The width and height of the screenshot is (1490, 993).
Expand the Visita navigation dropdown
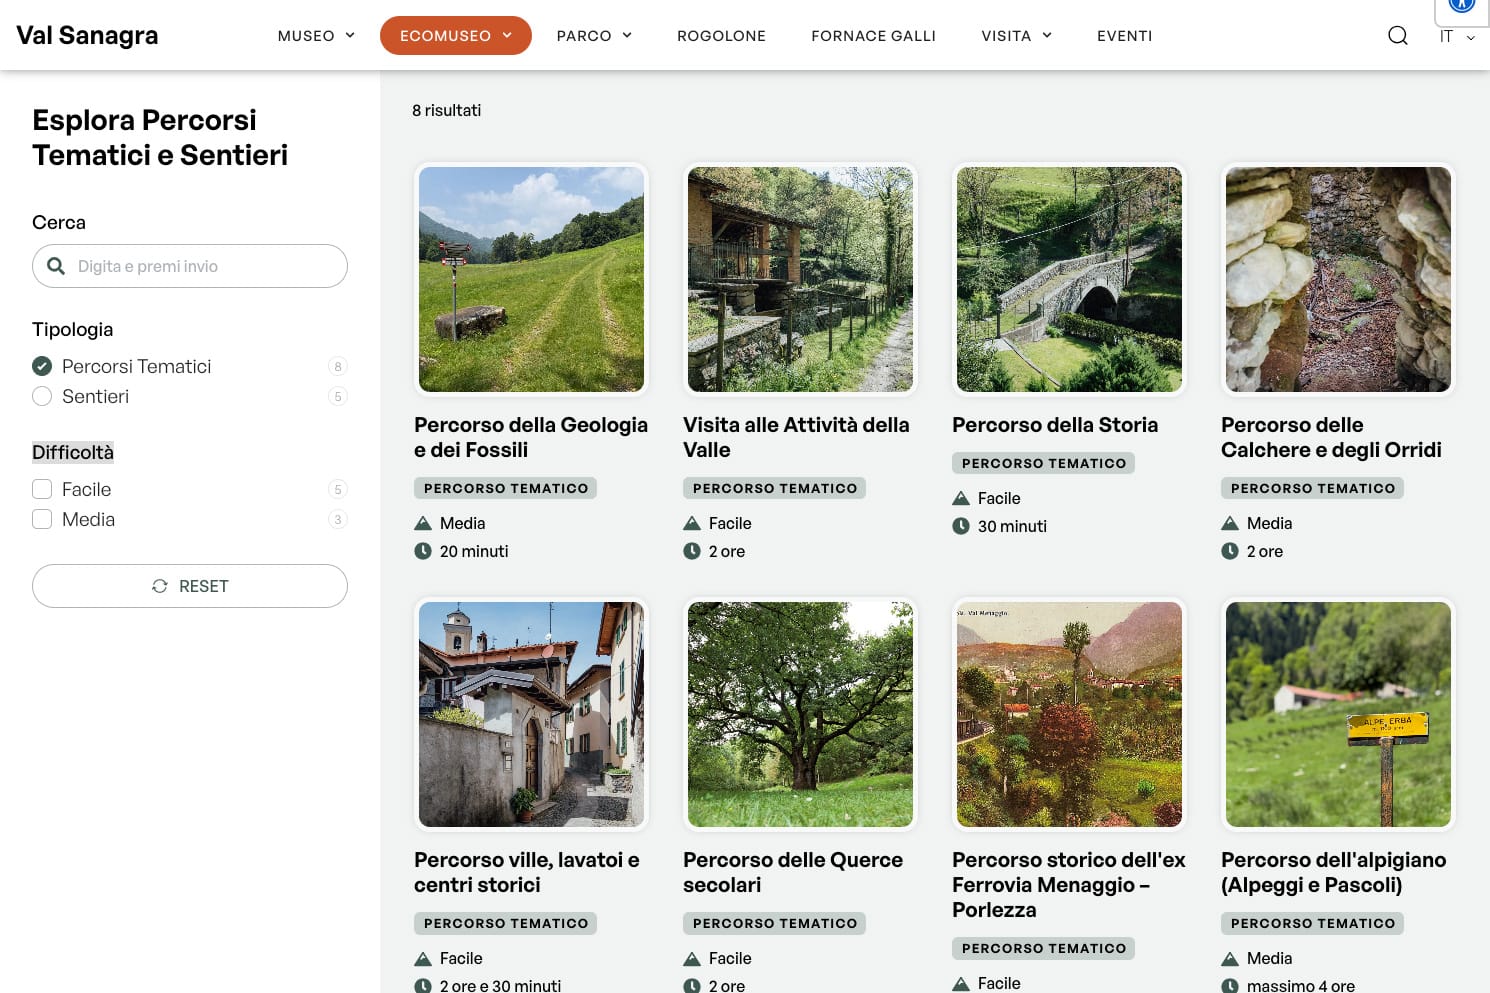tap(1016, 36)
